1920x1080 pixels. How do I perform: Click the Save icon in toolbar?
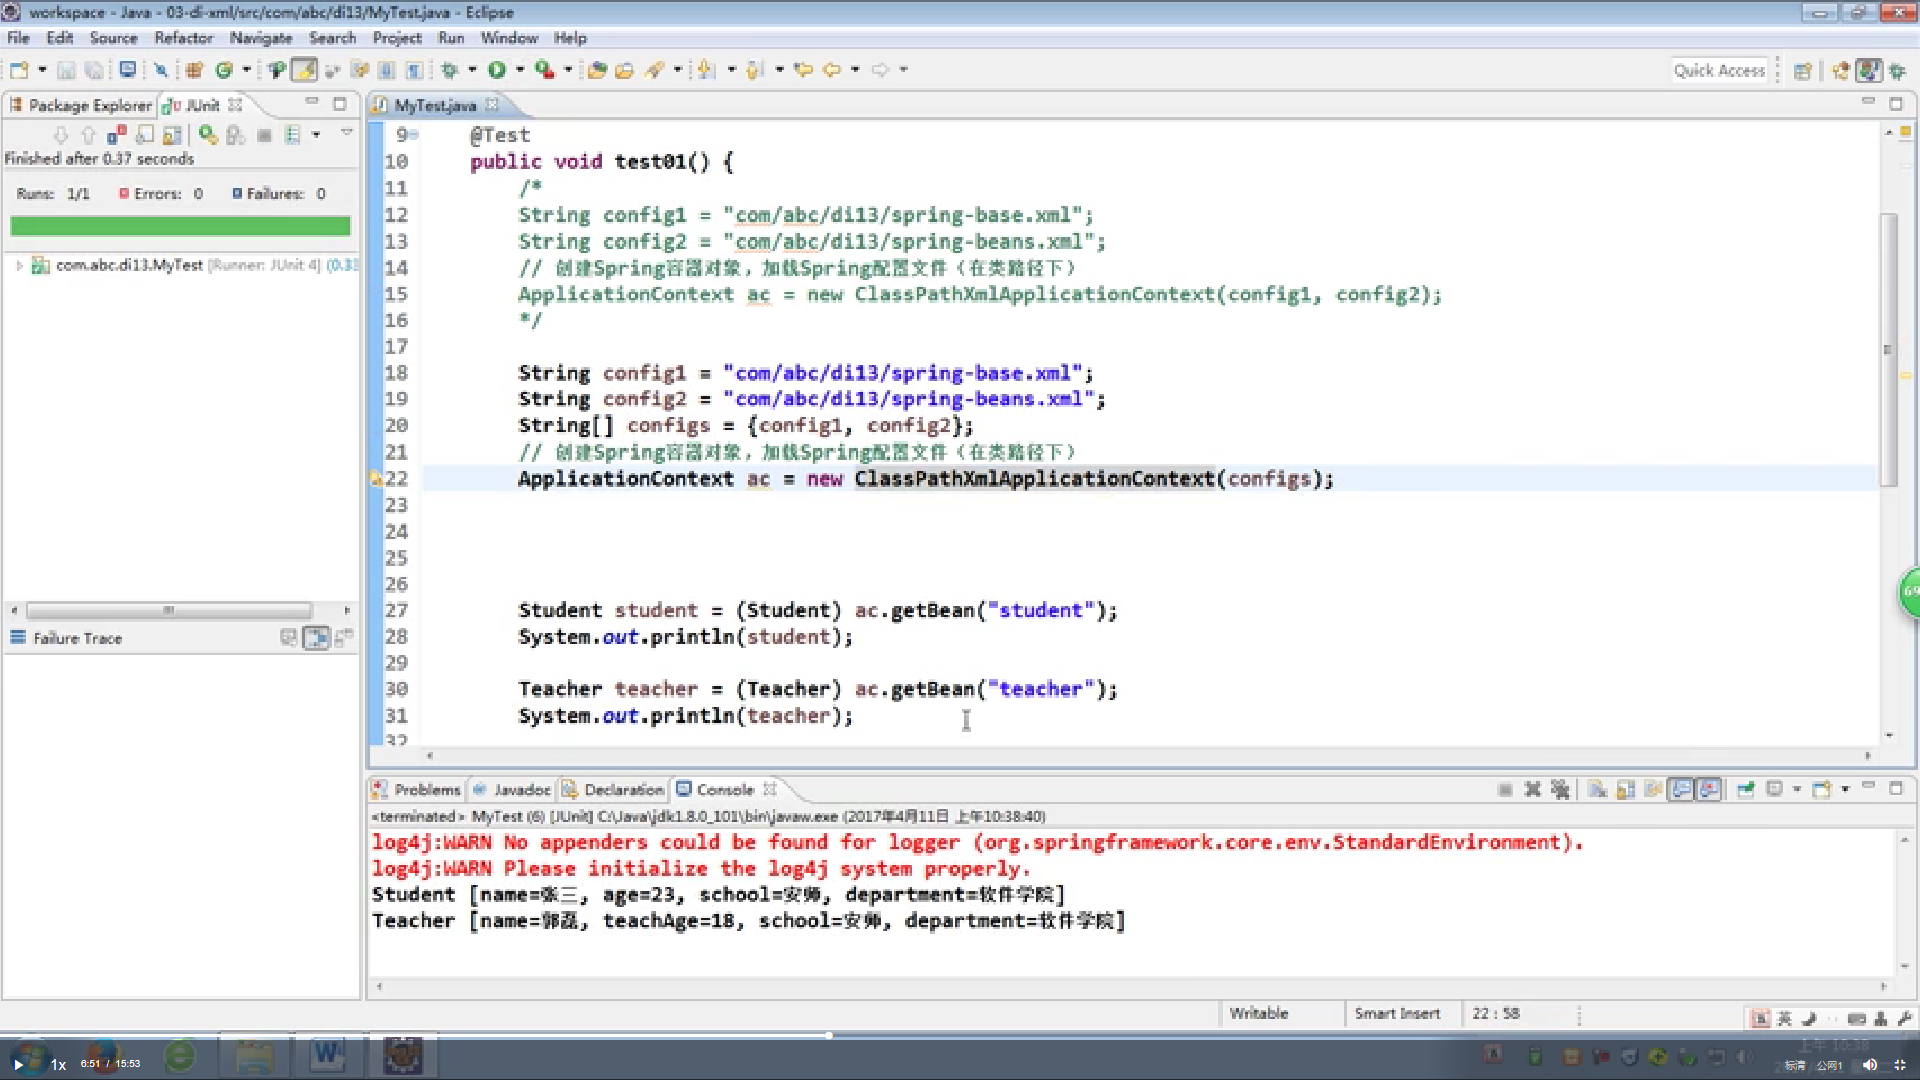pos(66,70)
